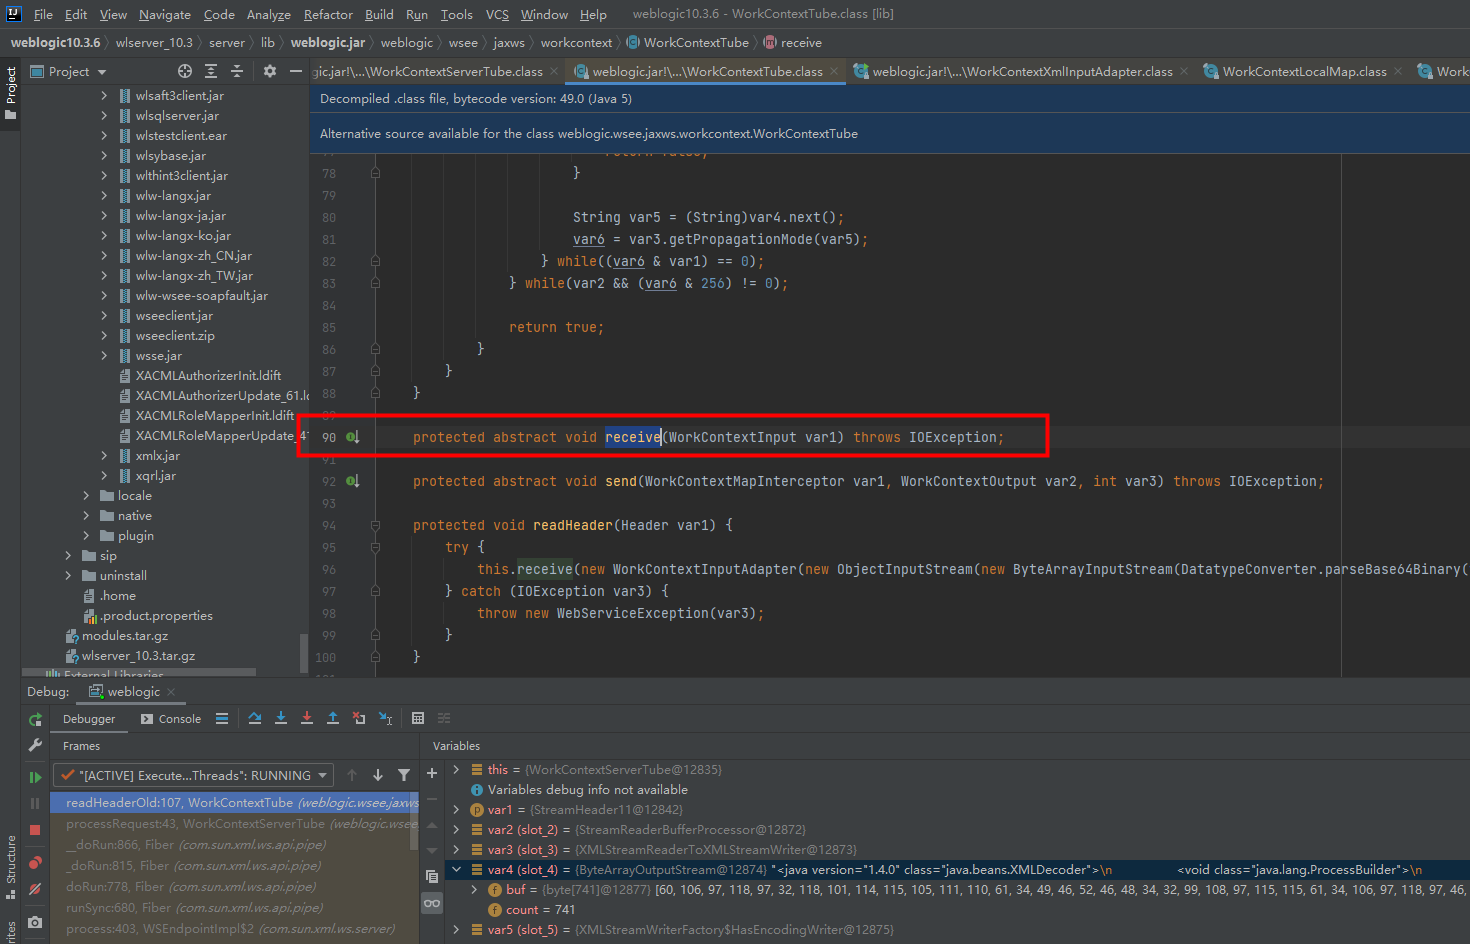
Task: Click override gutter icon on line 92
Action: 352,481
